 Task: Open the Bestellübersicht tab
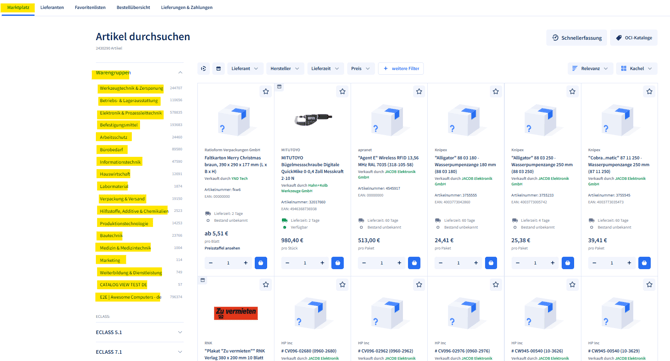tap(133, 7)
